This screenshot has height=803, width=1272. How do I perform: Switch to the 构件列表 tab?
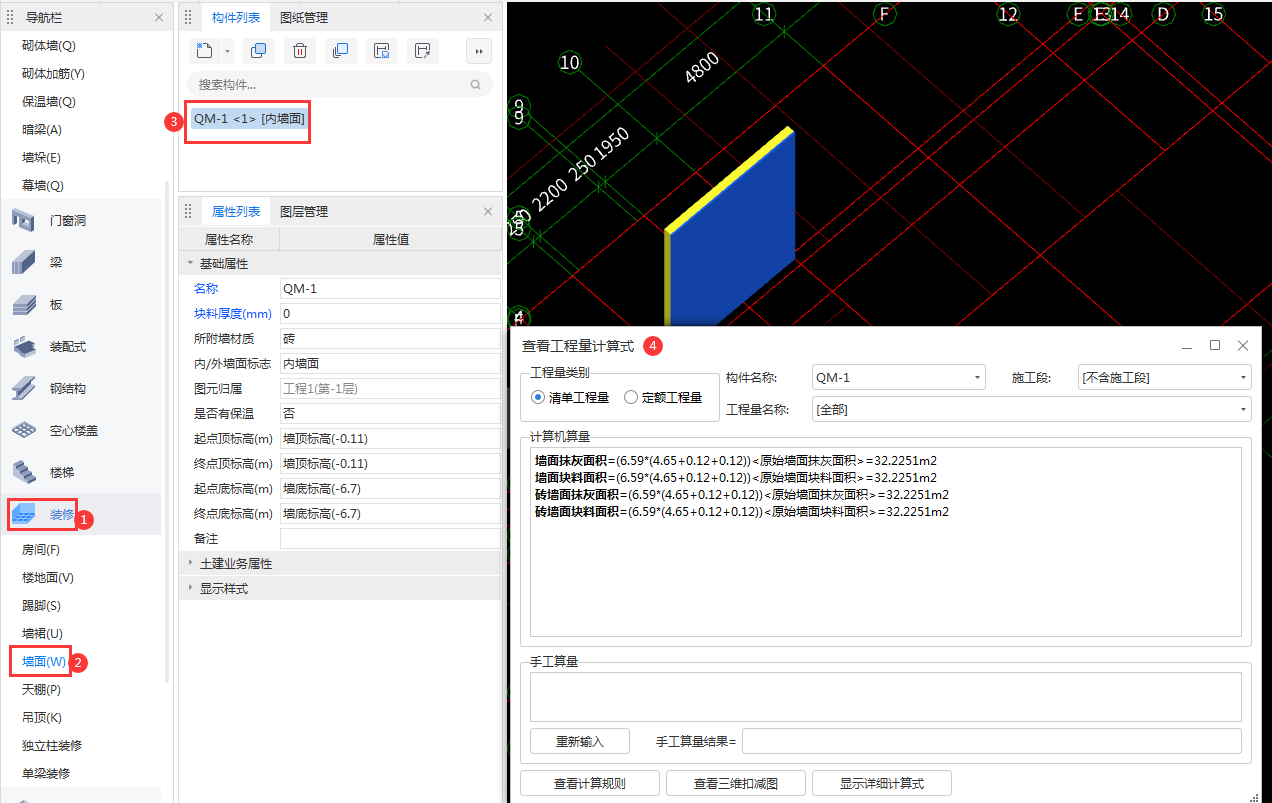(236, 18)
